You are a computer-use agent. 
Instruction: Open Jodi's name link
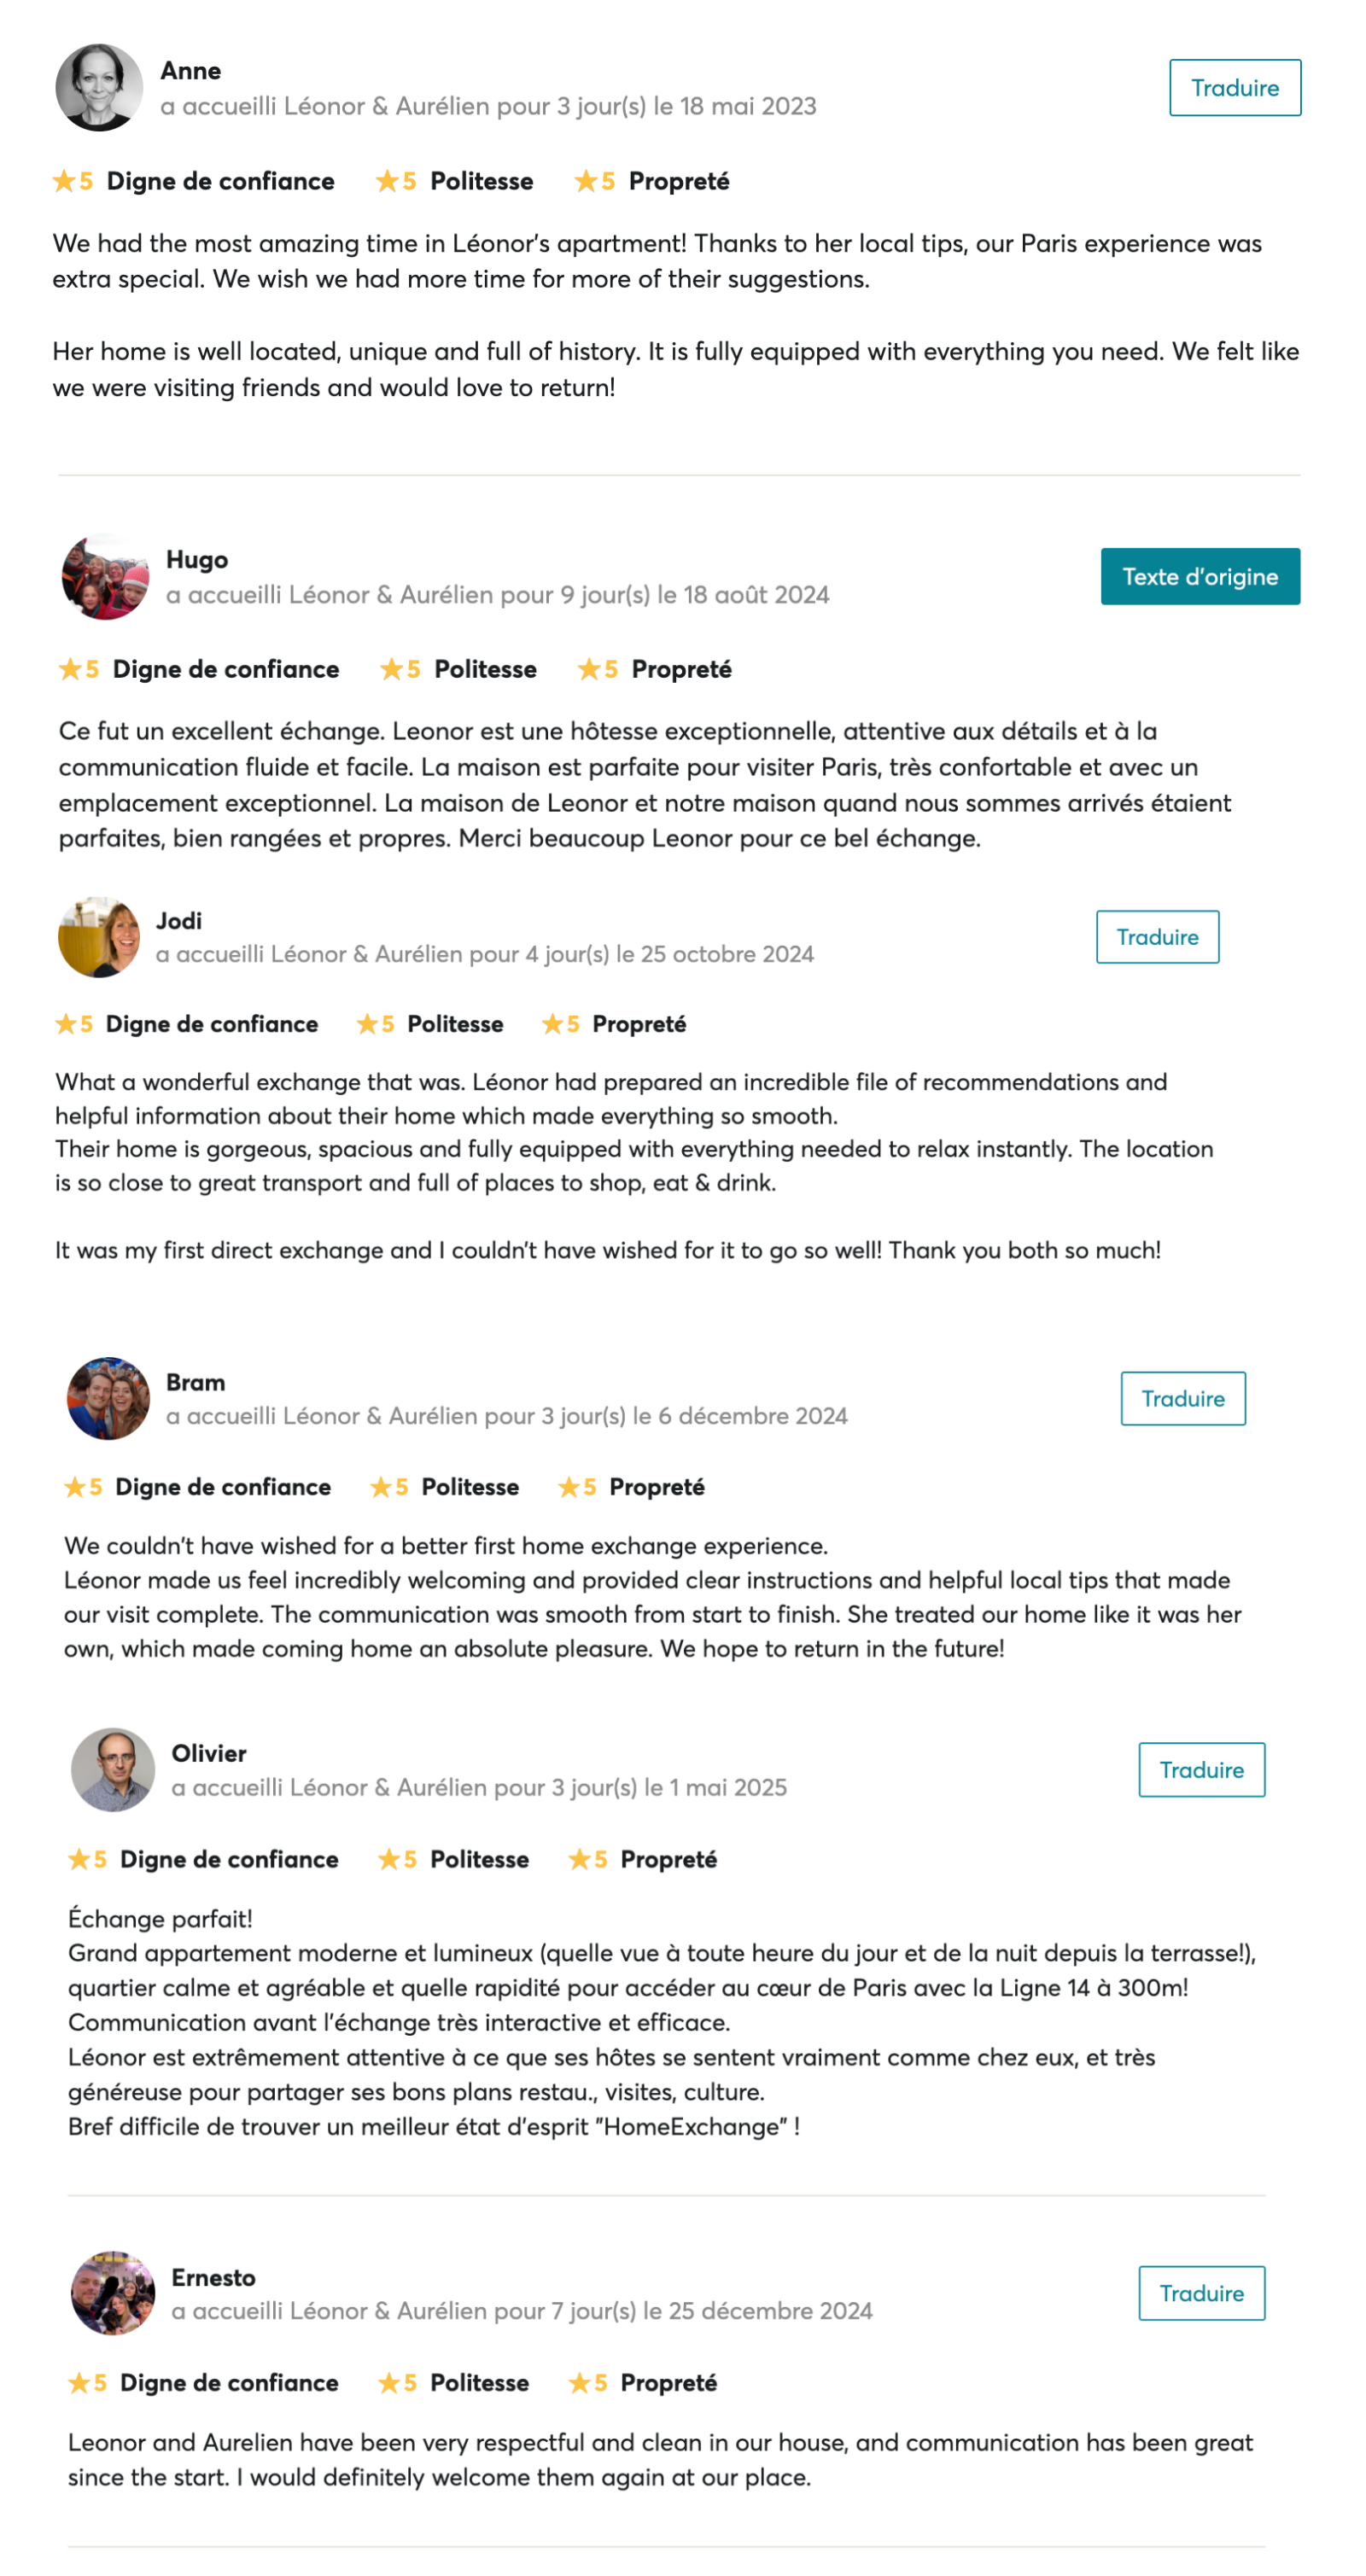click(179, 921)
